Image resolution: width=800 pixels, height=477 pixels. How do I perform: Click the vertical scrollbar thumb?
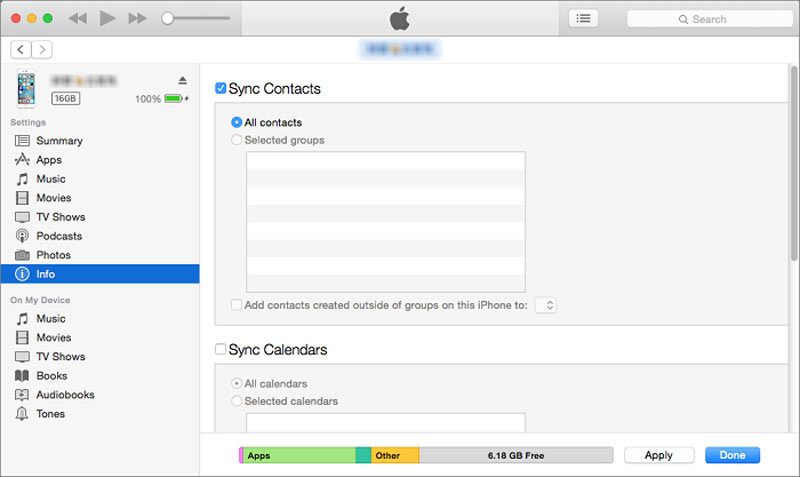click(x=794, y=163)
